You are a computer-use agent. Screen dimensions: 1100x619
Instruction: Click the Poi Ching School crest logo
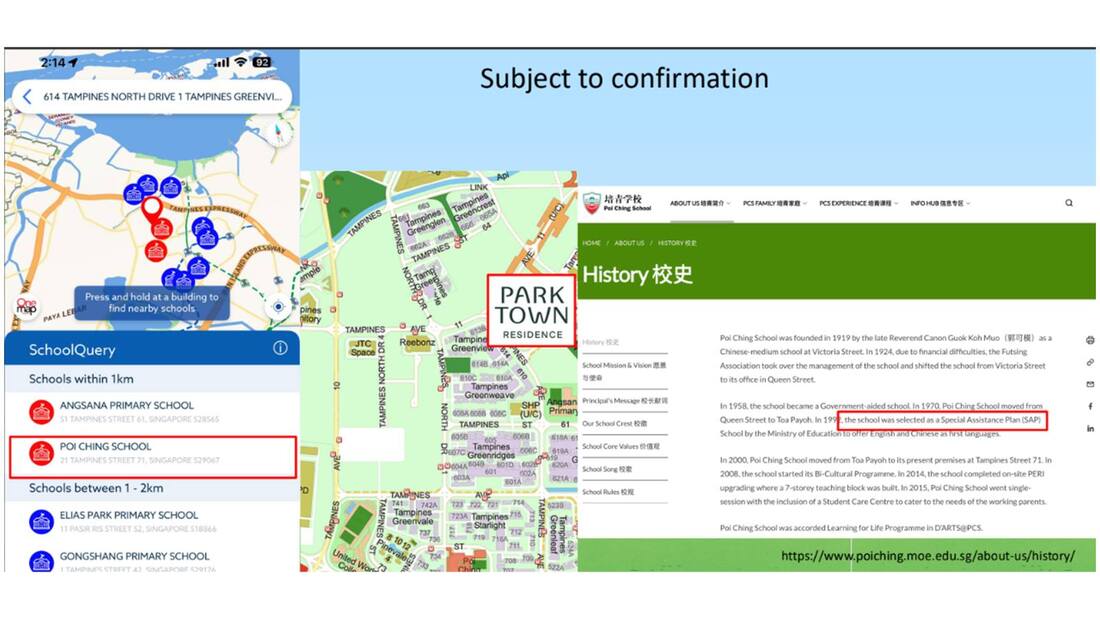click(x=592, y=203)
